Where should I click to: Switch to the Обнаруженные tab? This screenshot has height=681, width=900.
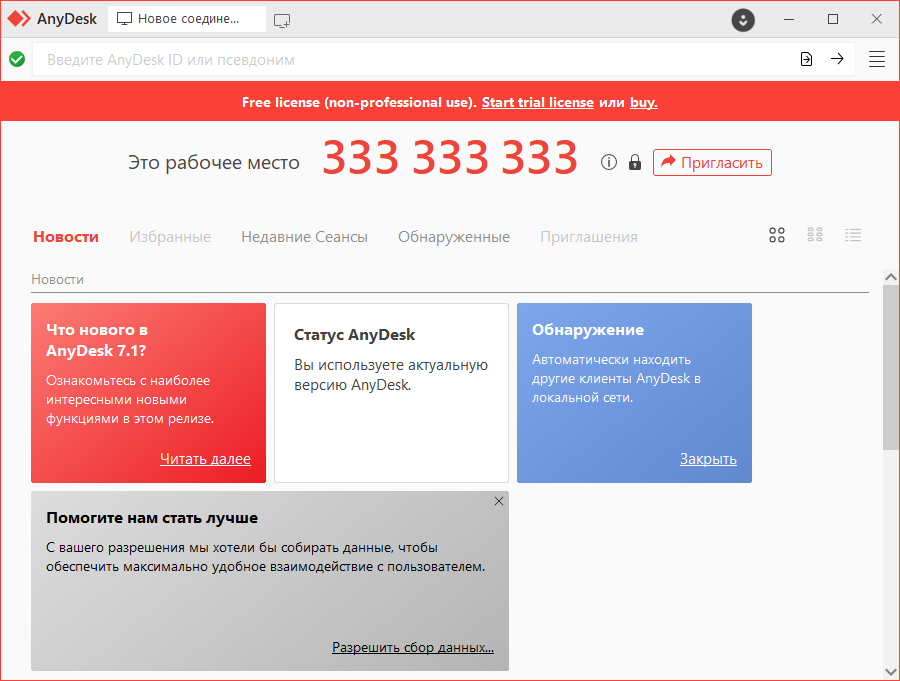point(454,236)
